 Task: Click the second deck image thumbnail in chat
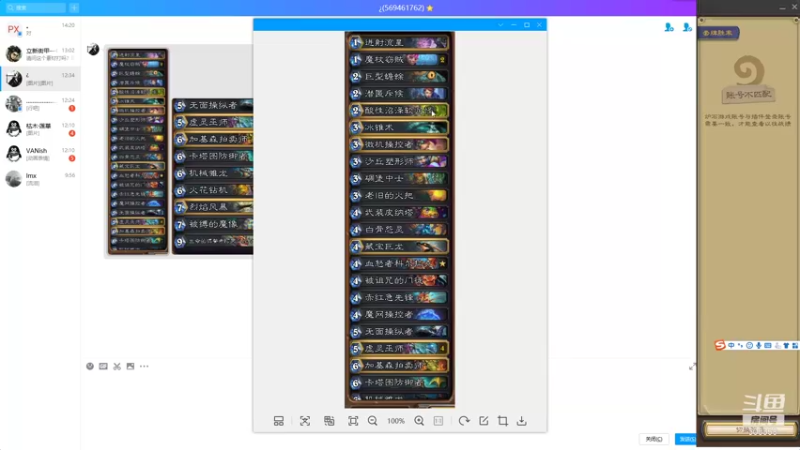coord(212,176)
